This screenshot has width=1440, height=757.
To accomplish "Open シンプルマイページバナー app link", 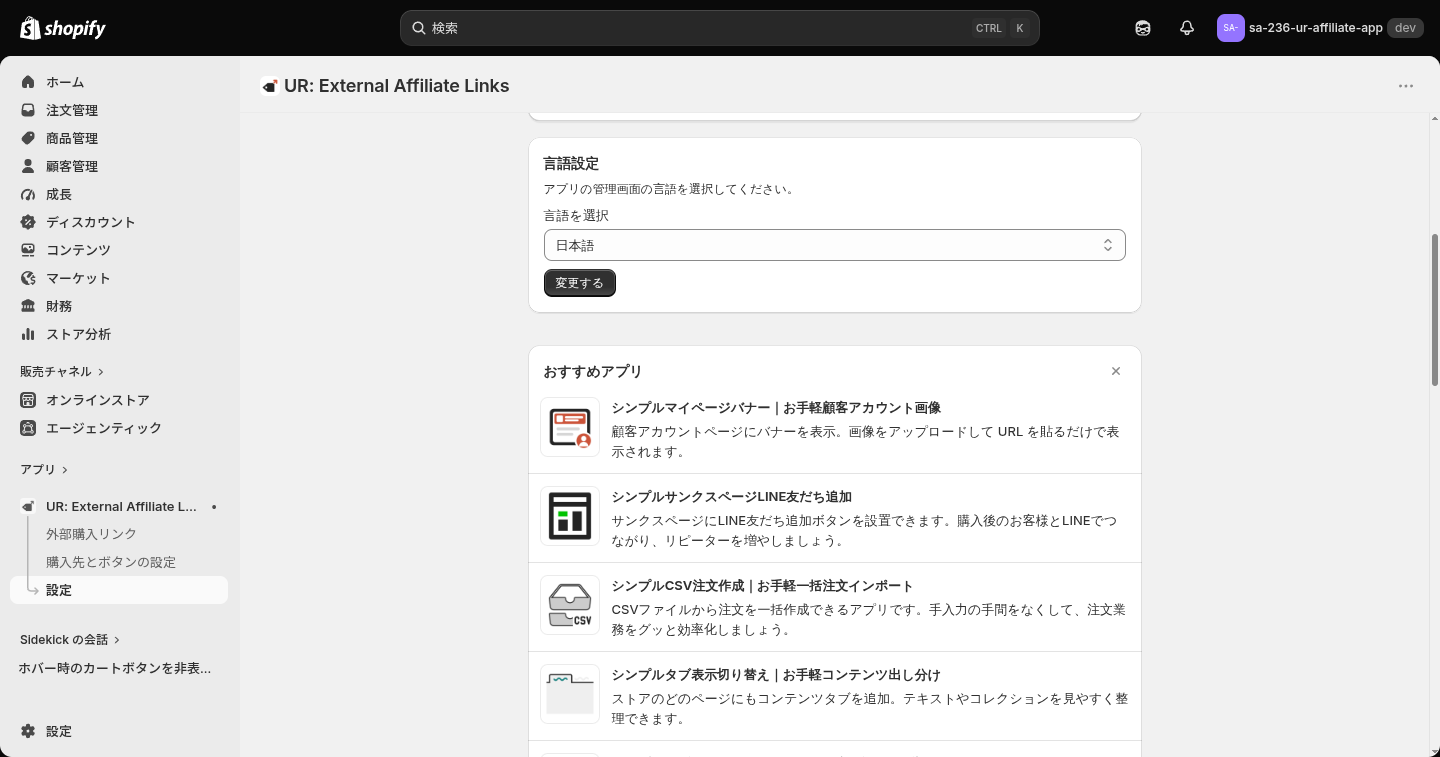I will (x=776, y=408).
